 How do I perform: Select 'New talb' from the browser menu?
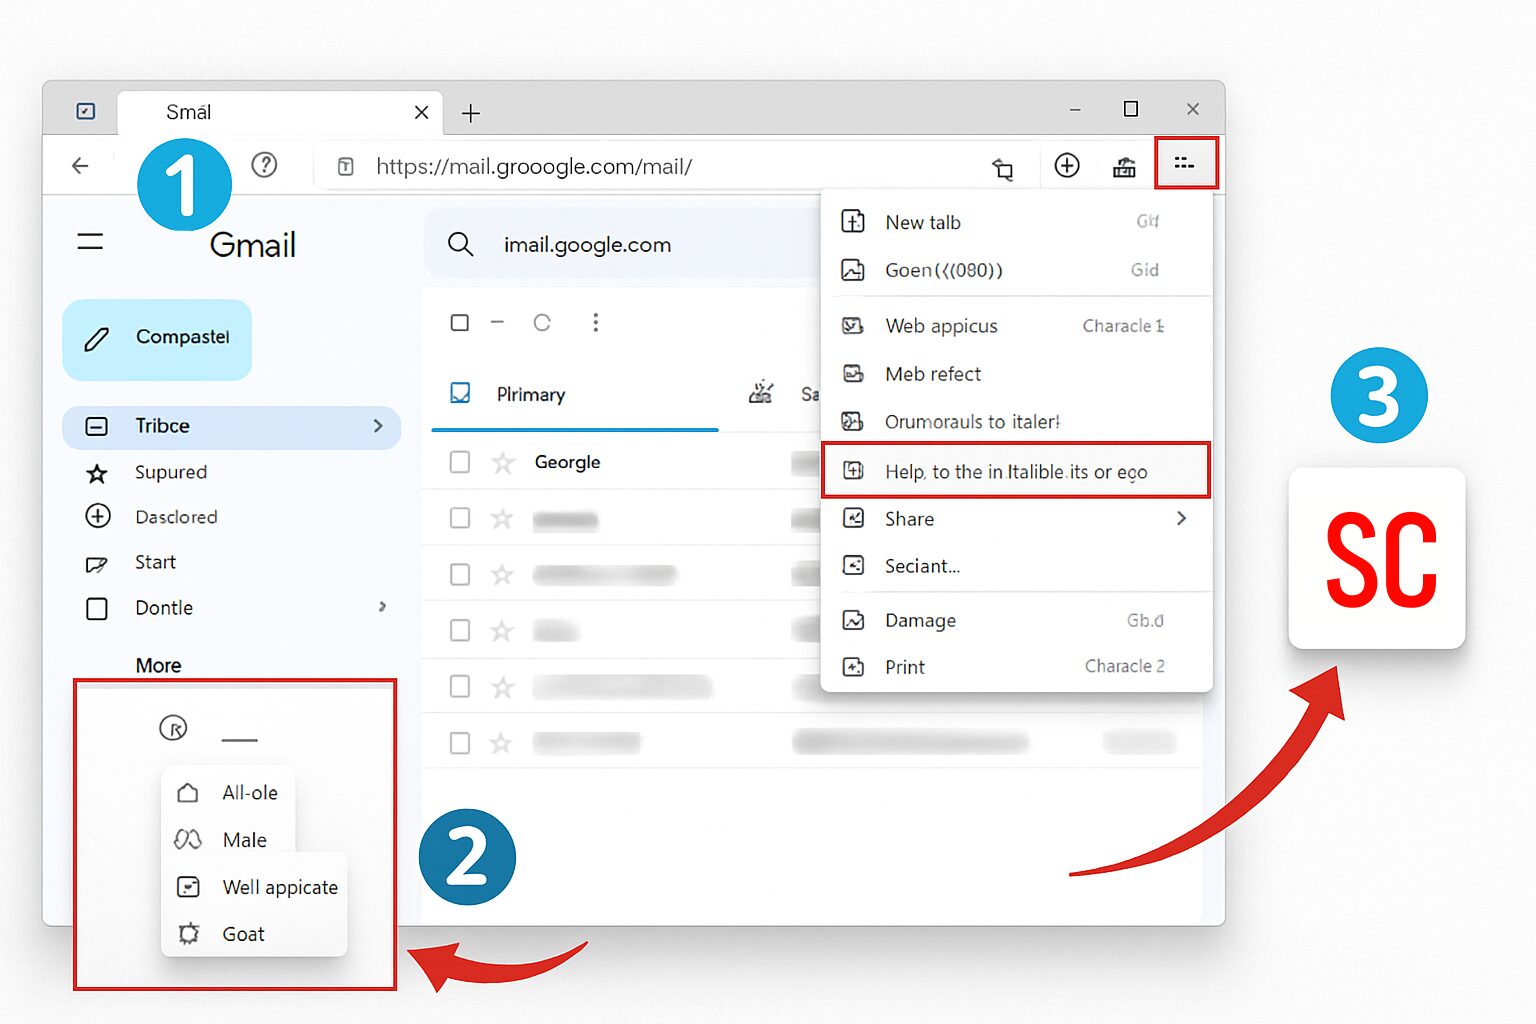922,222
